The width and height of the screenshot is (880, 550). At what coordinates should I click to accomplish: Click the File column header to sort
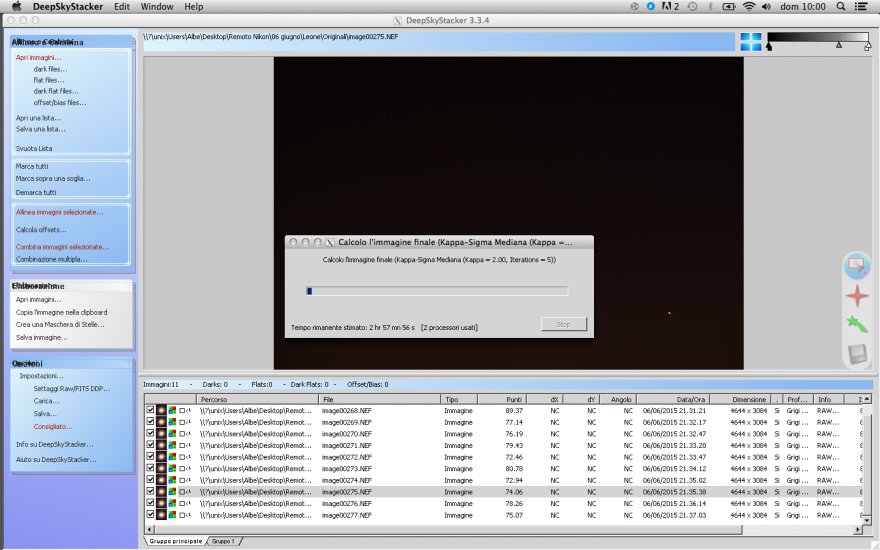coord(380,399)
